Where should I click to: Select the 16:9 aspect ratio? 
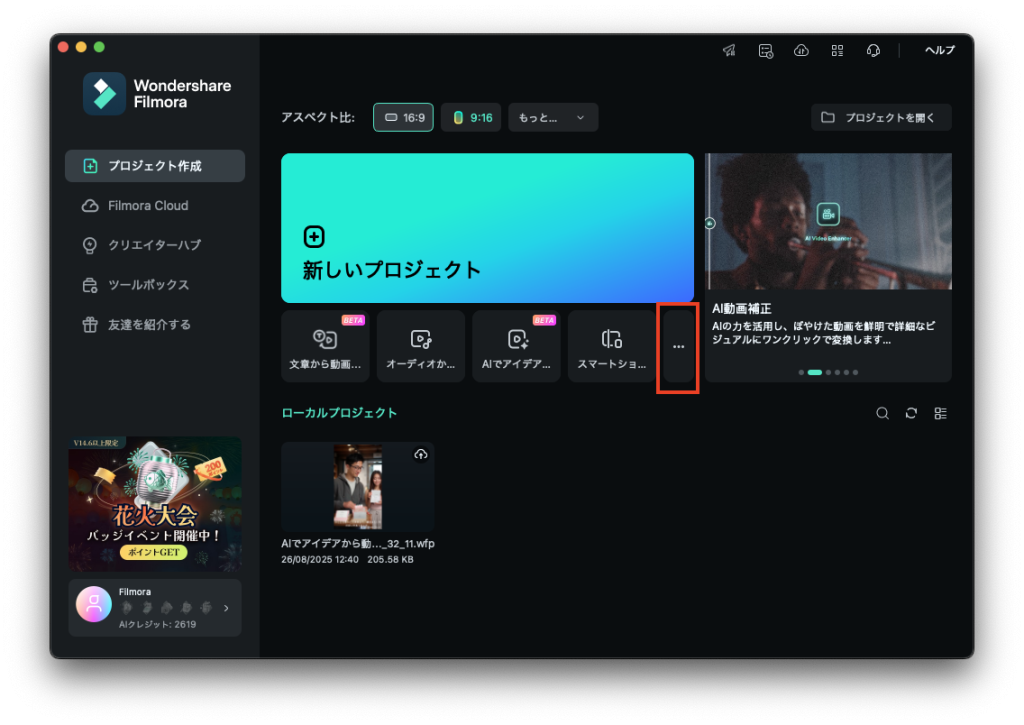[x=405, y=117]
